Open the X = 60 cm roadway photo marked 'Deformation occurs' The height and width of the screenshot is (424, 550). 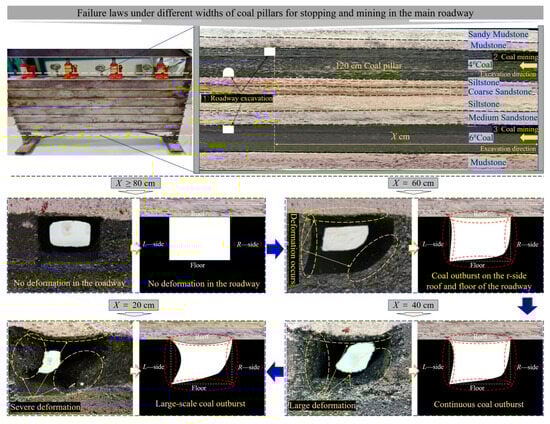[x=349, y=245]
